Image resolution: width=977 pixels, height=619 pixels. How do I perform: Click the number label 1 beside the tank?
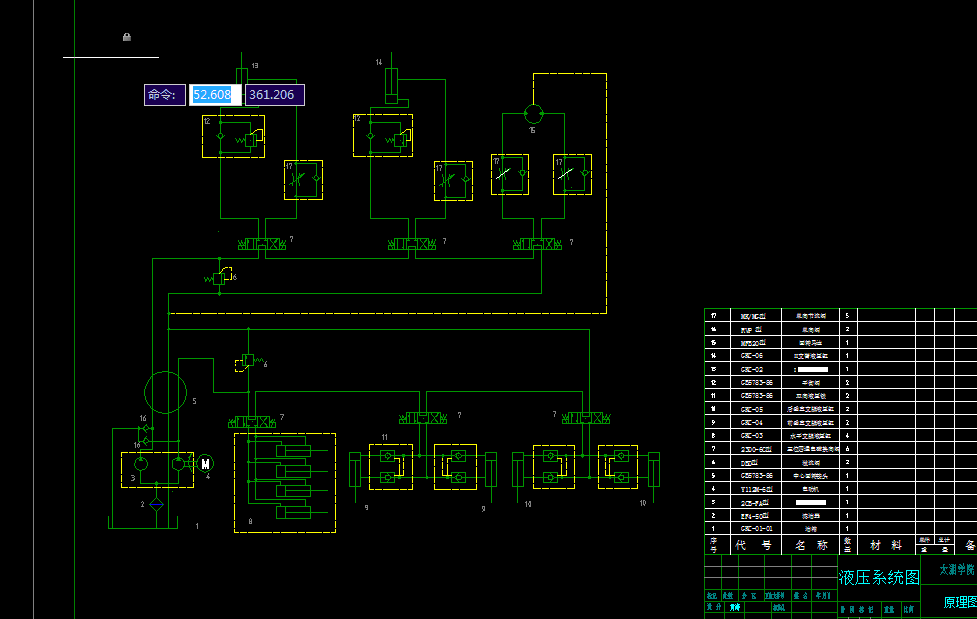click(197, 526)
